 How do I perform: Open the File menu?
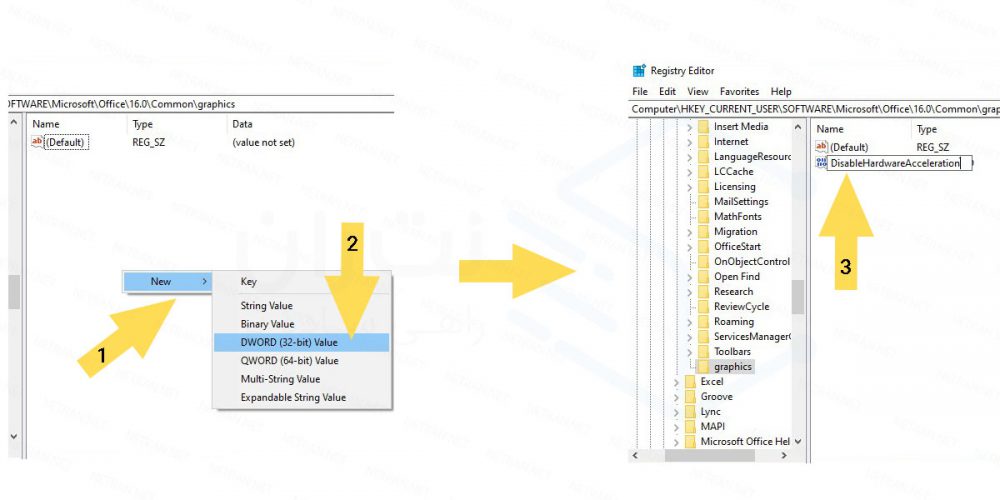[x=640, y=92]
